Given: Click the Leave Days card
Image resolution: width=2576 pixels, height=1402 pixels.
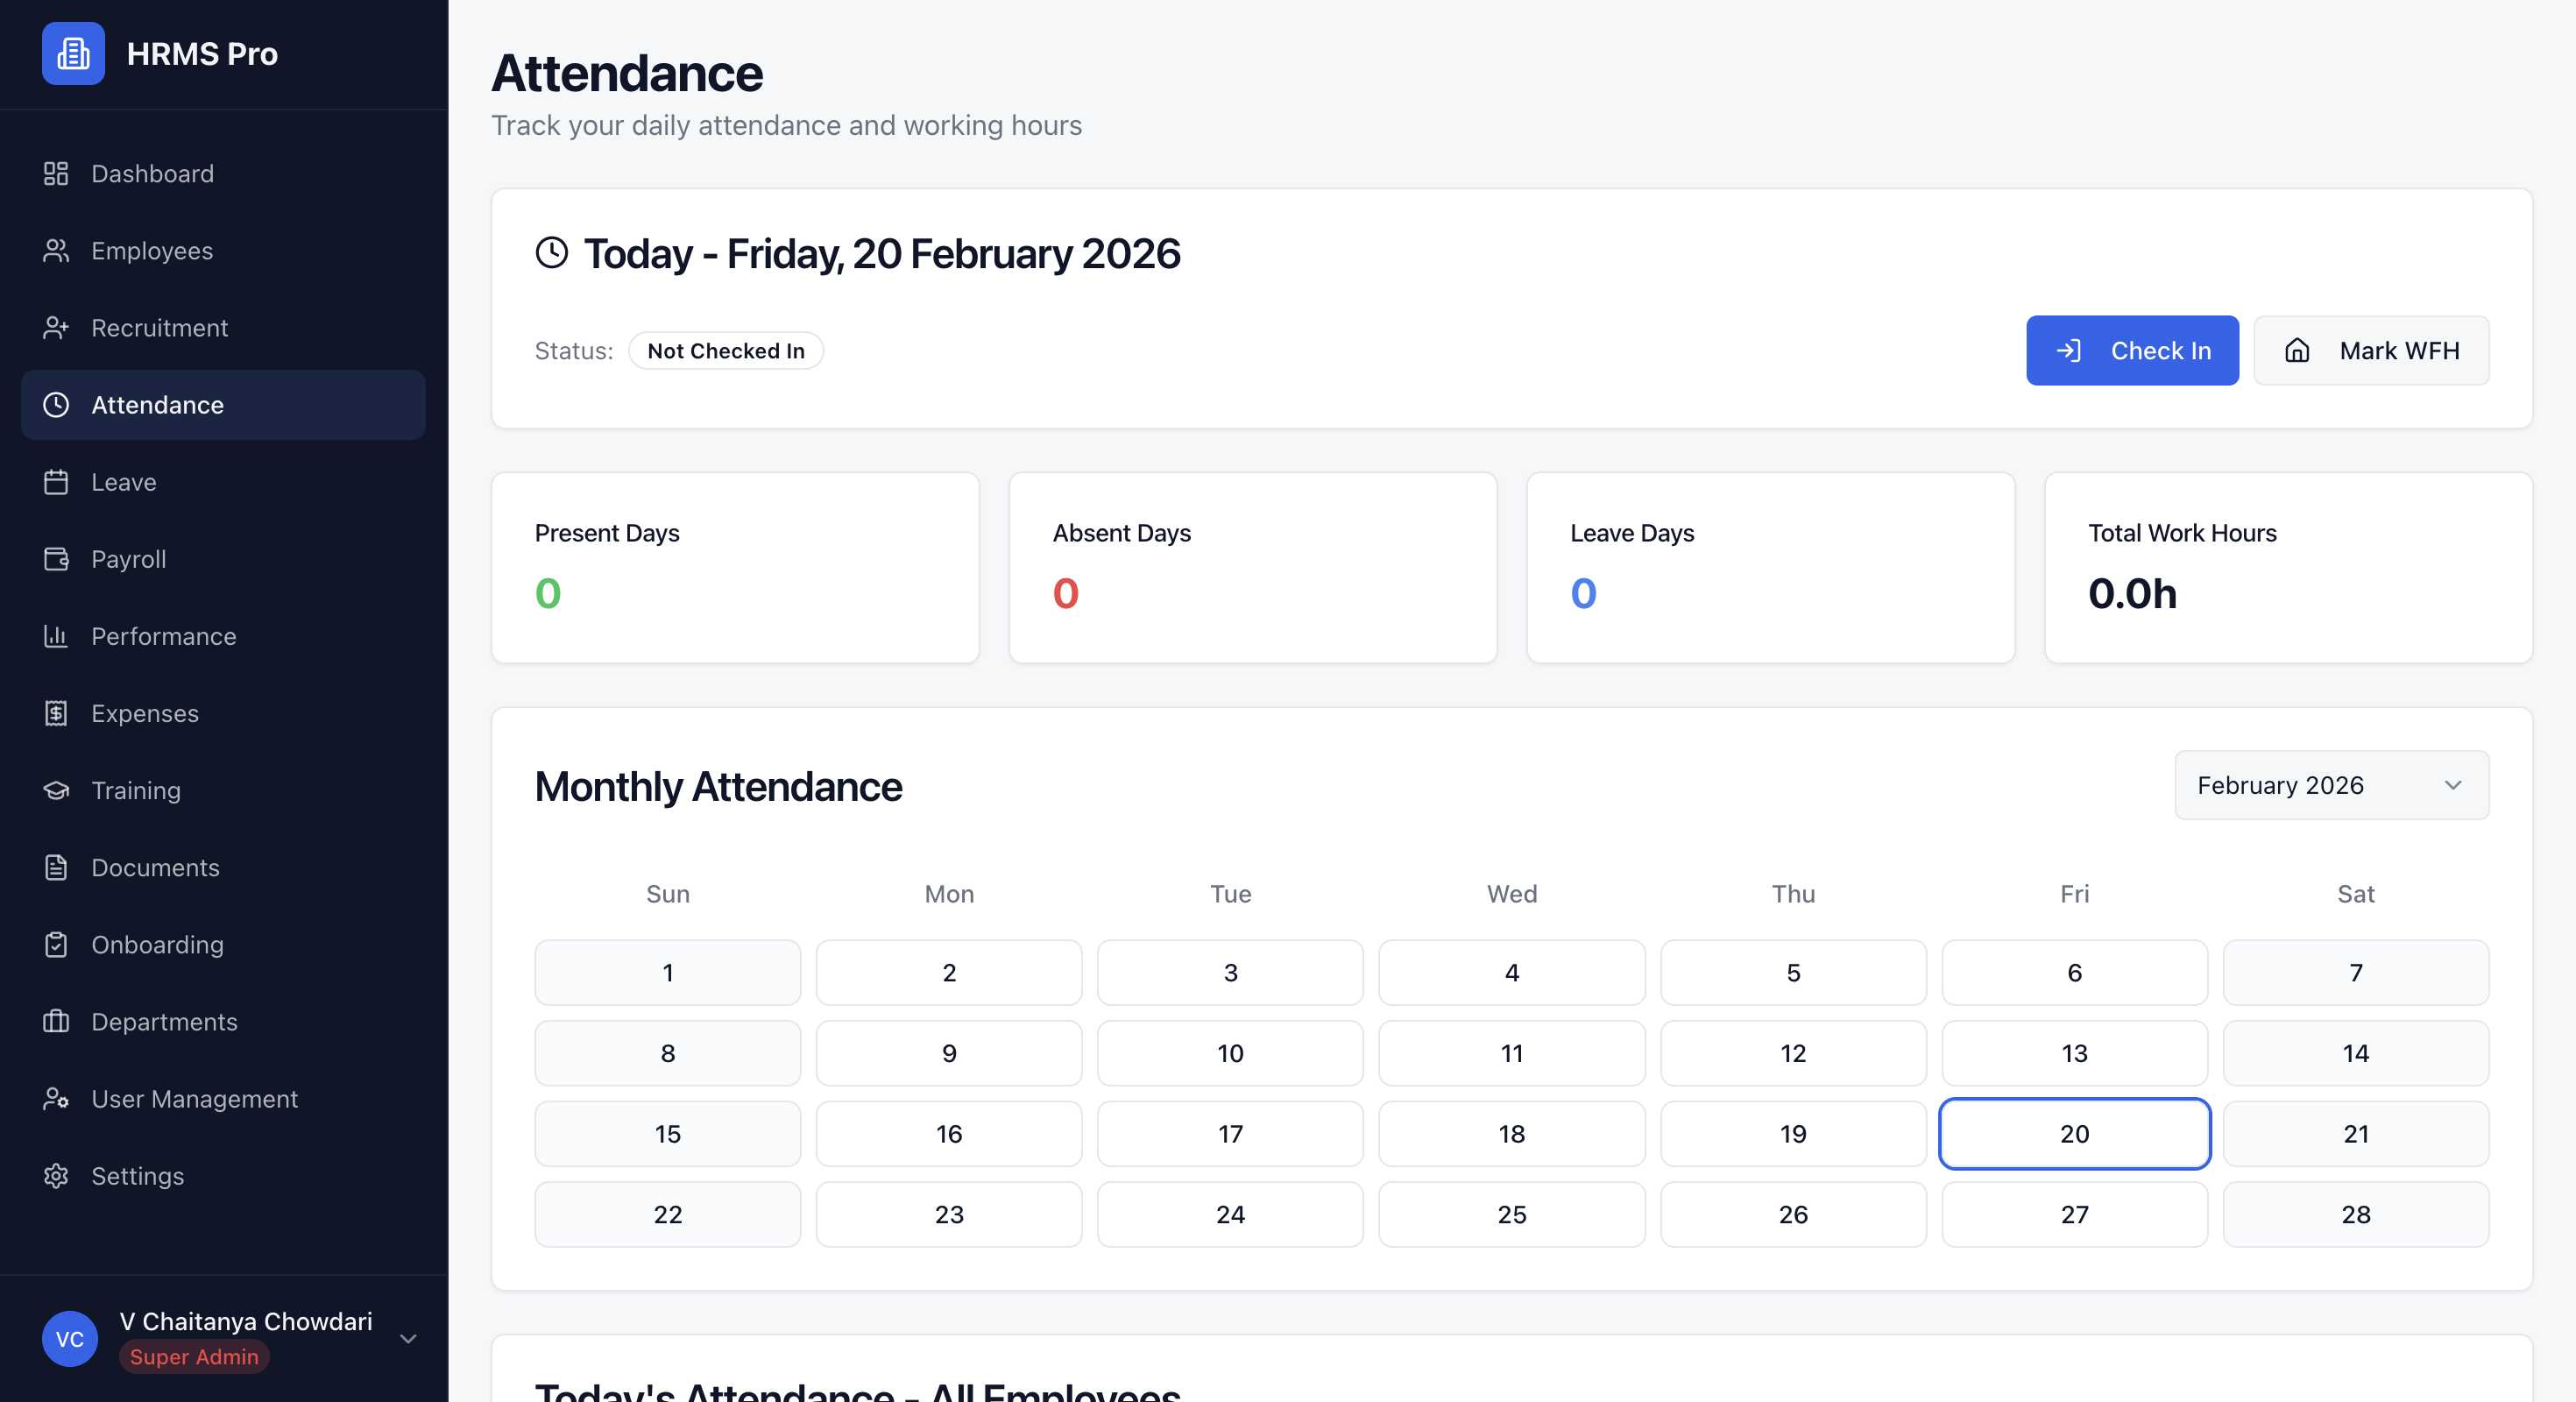Looking at the screenshot, I should click(x=1770, y=567).
